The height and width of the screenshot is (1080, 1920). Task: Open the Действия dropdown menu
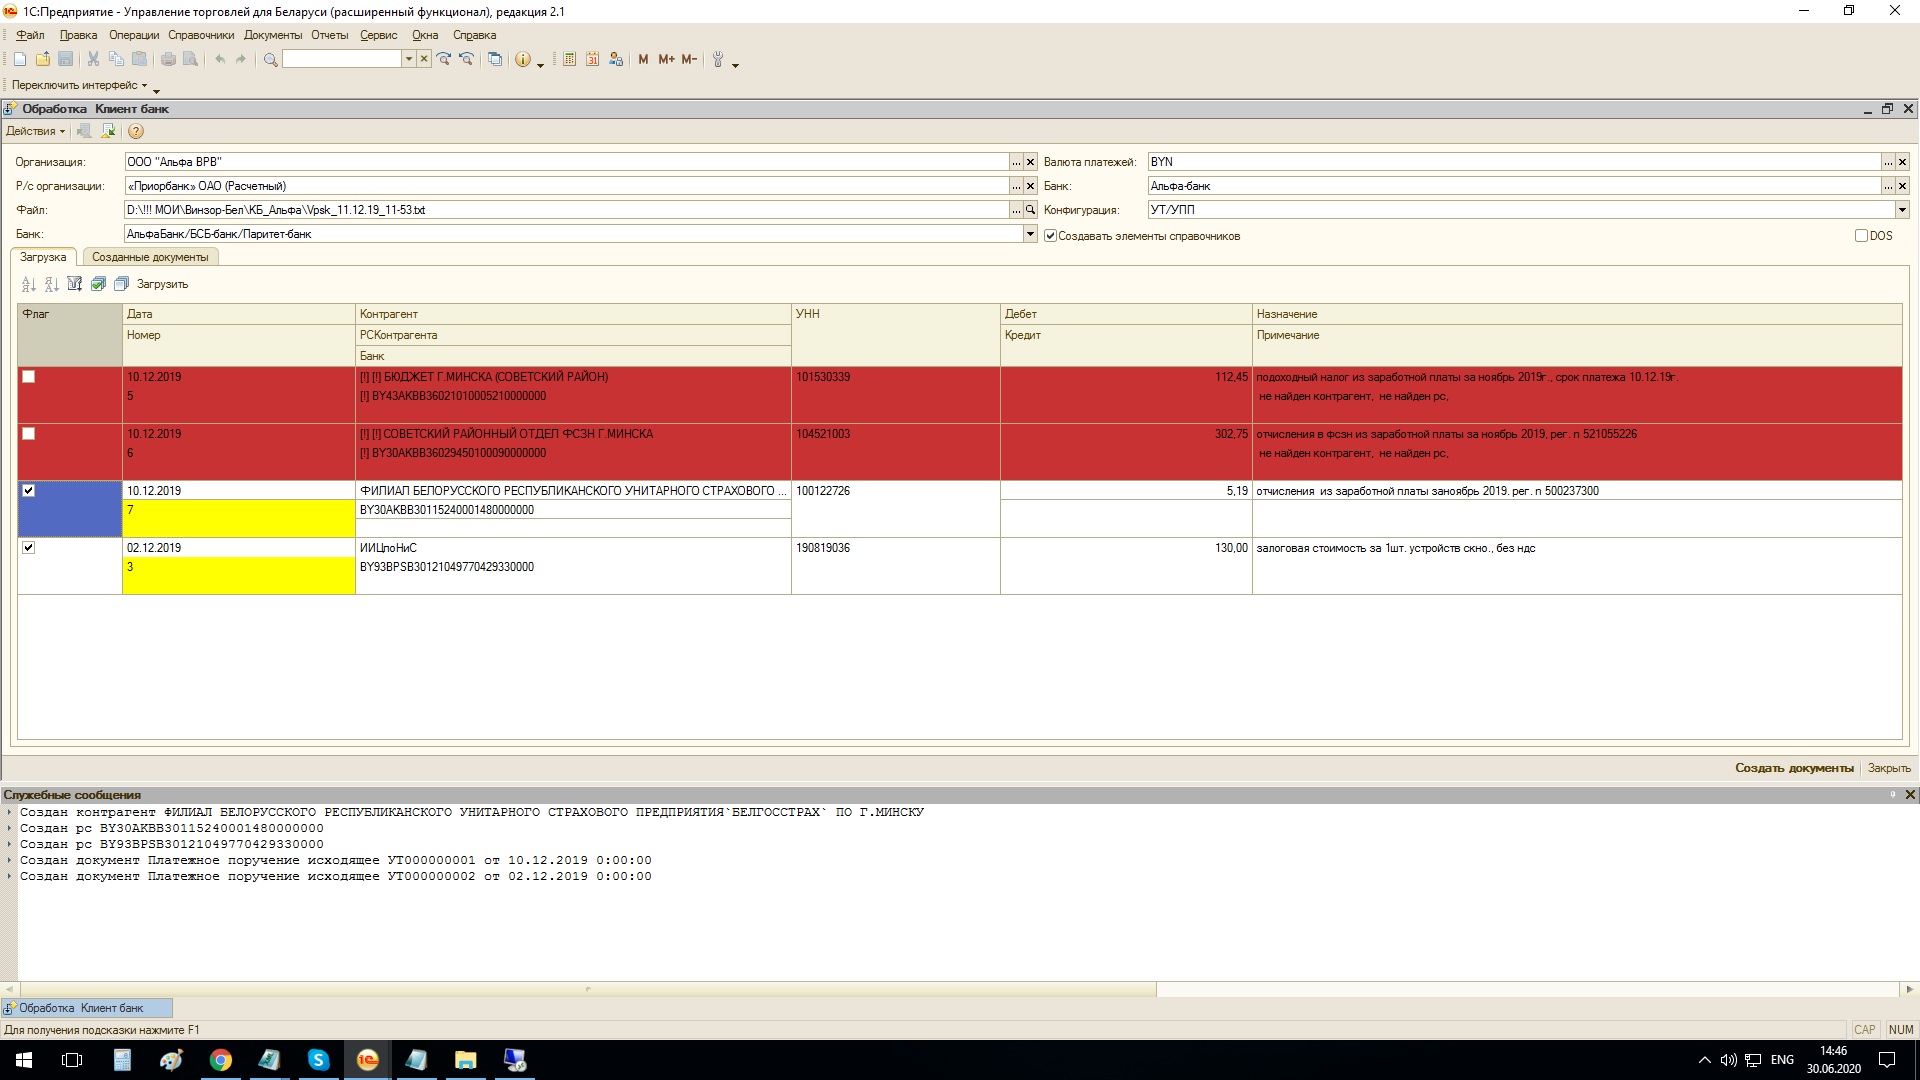point(35,131)
